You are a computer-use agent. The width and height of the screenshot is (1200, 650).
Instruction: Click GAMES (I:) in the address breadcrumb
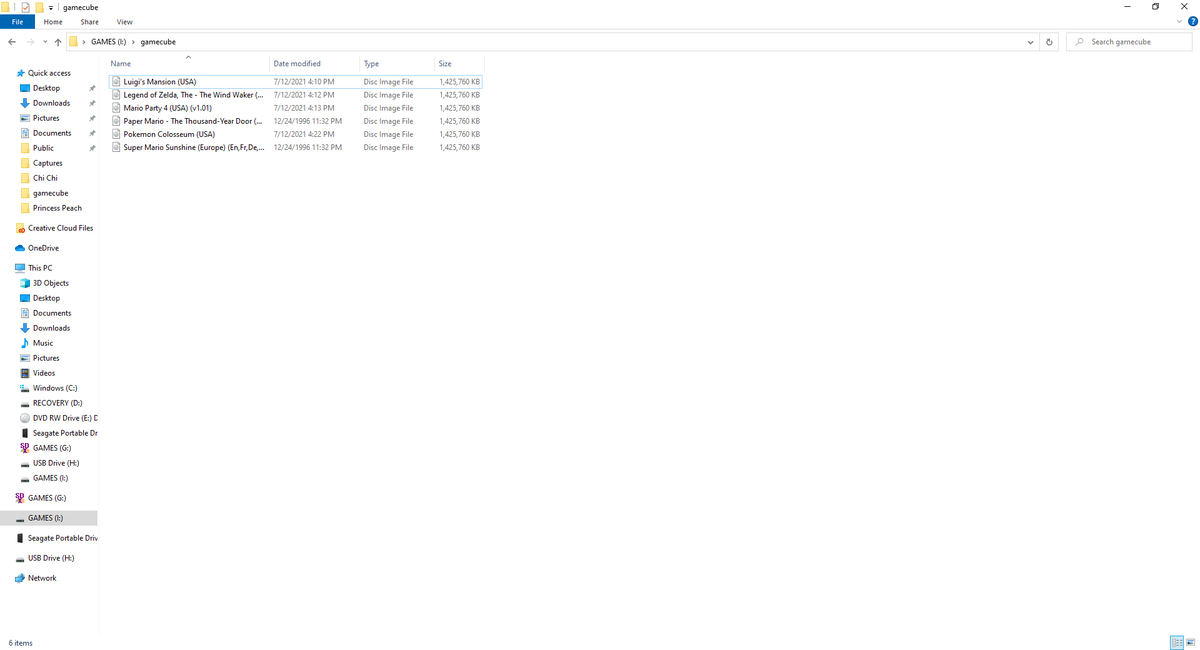tap(109, 42)
